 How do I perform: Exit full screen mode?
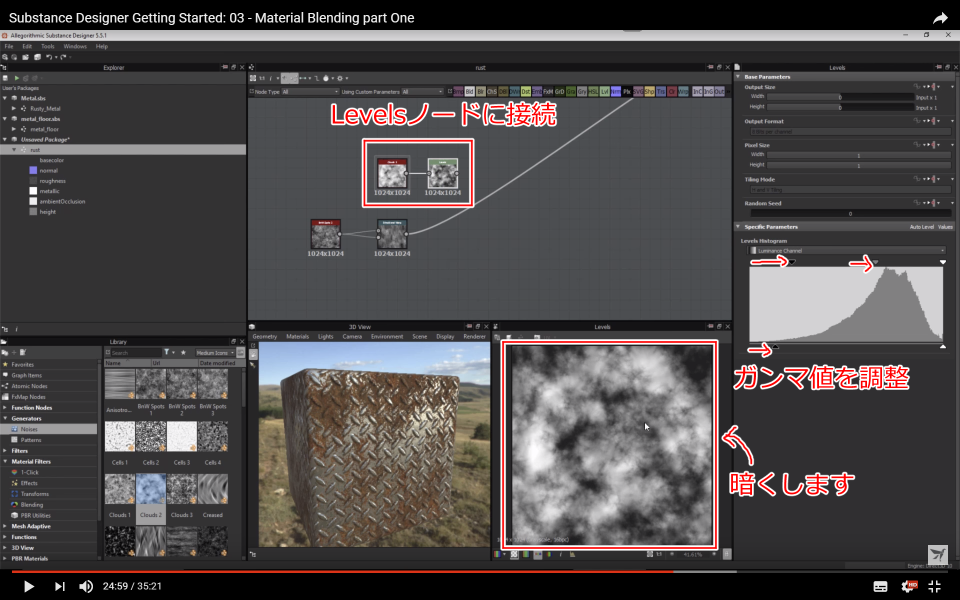point(935,586)
